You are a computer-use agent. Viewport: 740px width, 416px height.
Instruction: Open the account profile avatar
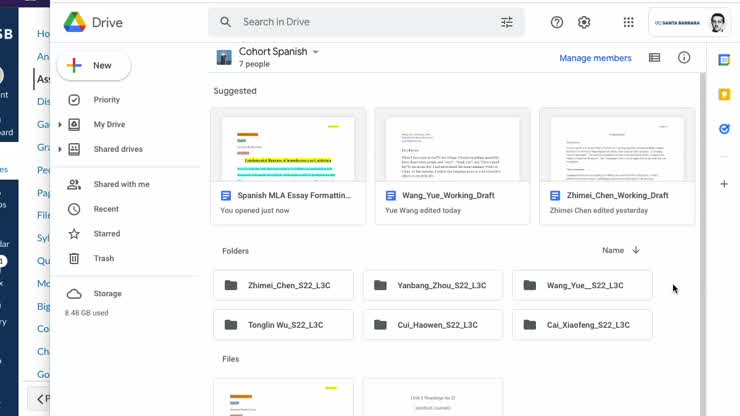tap(717, 22)
